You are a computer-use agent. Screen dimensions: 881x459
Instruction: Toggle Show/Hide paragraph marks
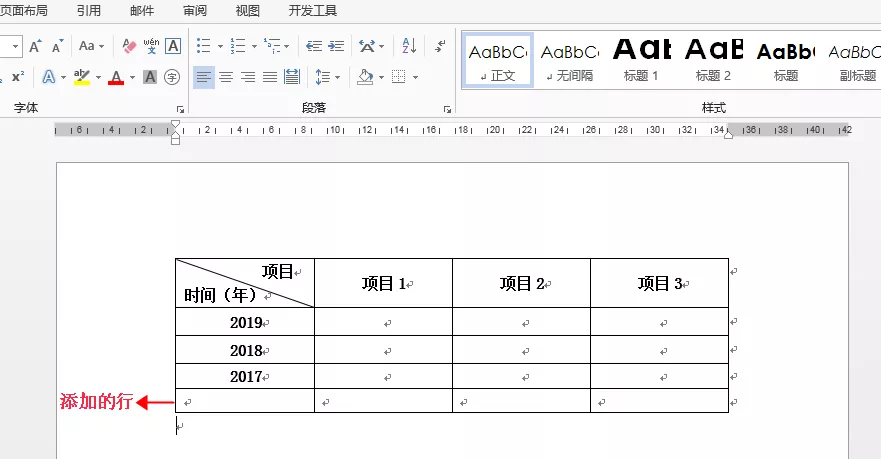pyautogui.click(x=440, y=46)
